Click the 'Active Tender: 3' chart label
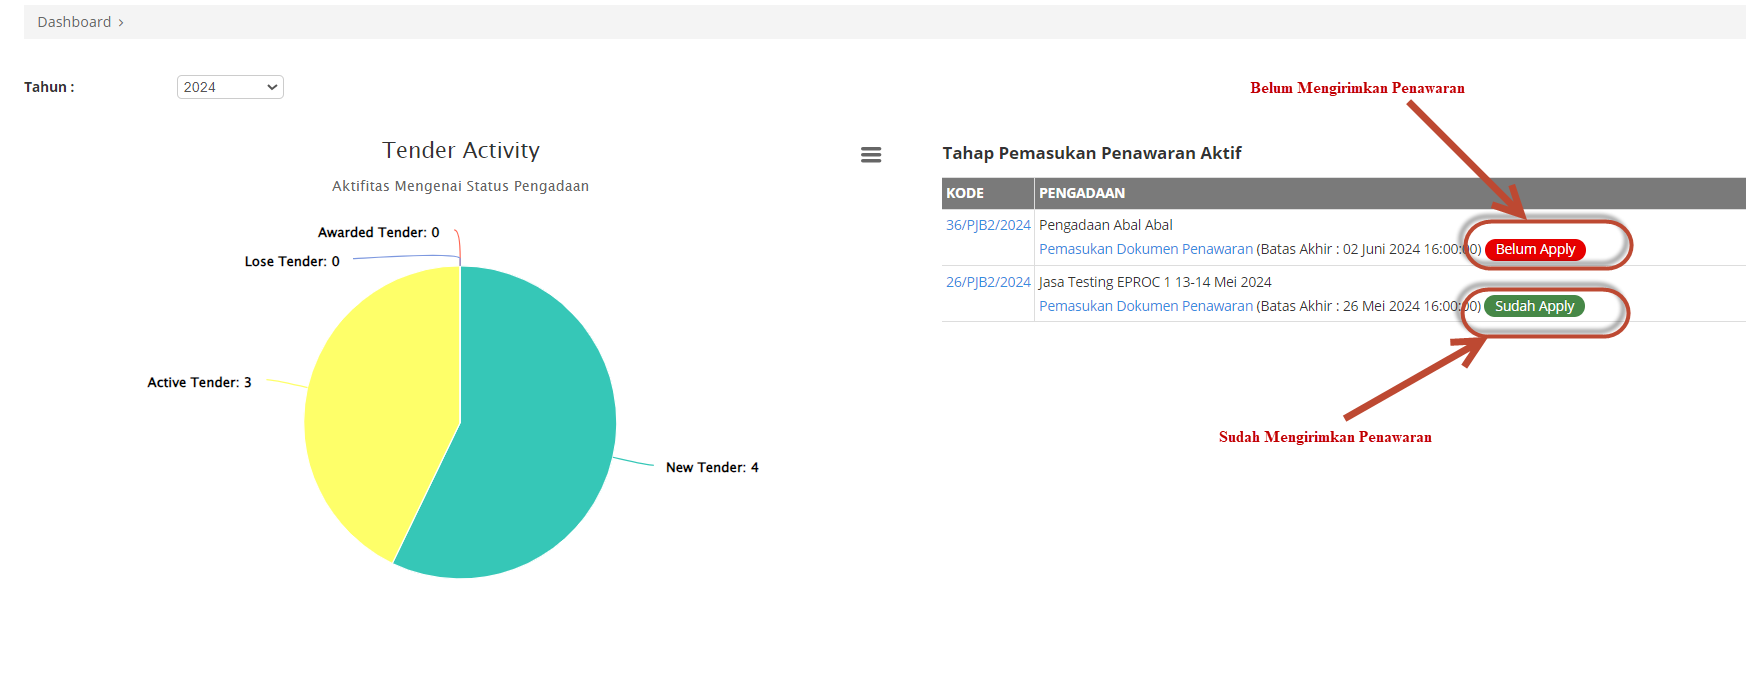This screenshot has width=1746, height=676. coord(199,382)
